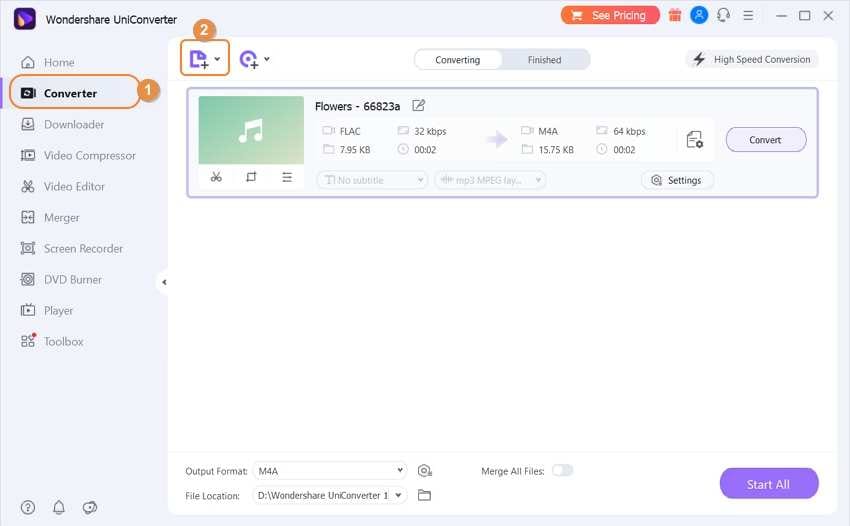Expand the Load DVD dropdown arrow
The height and width of the screenshot is (526, 850).
[x=267, y=59]
